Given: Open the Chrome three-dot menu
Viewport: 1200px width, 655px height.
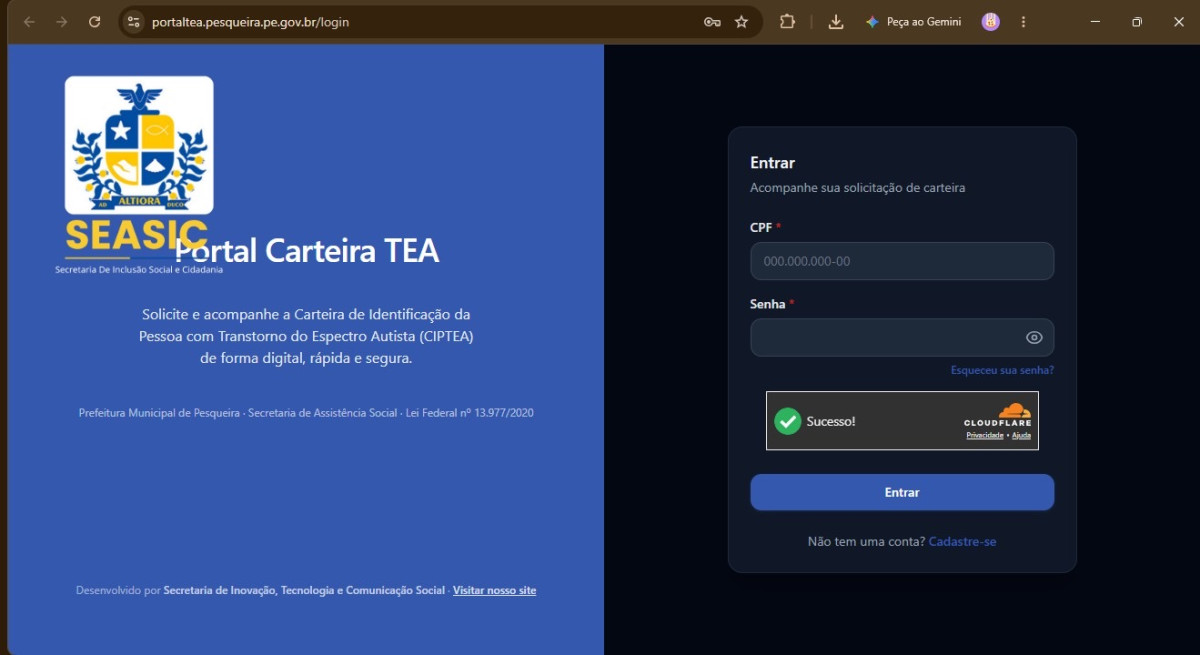Looking at the screenshot, I should click(1023, 21).
